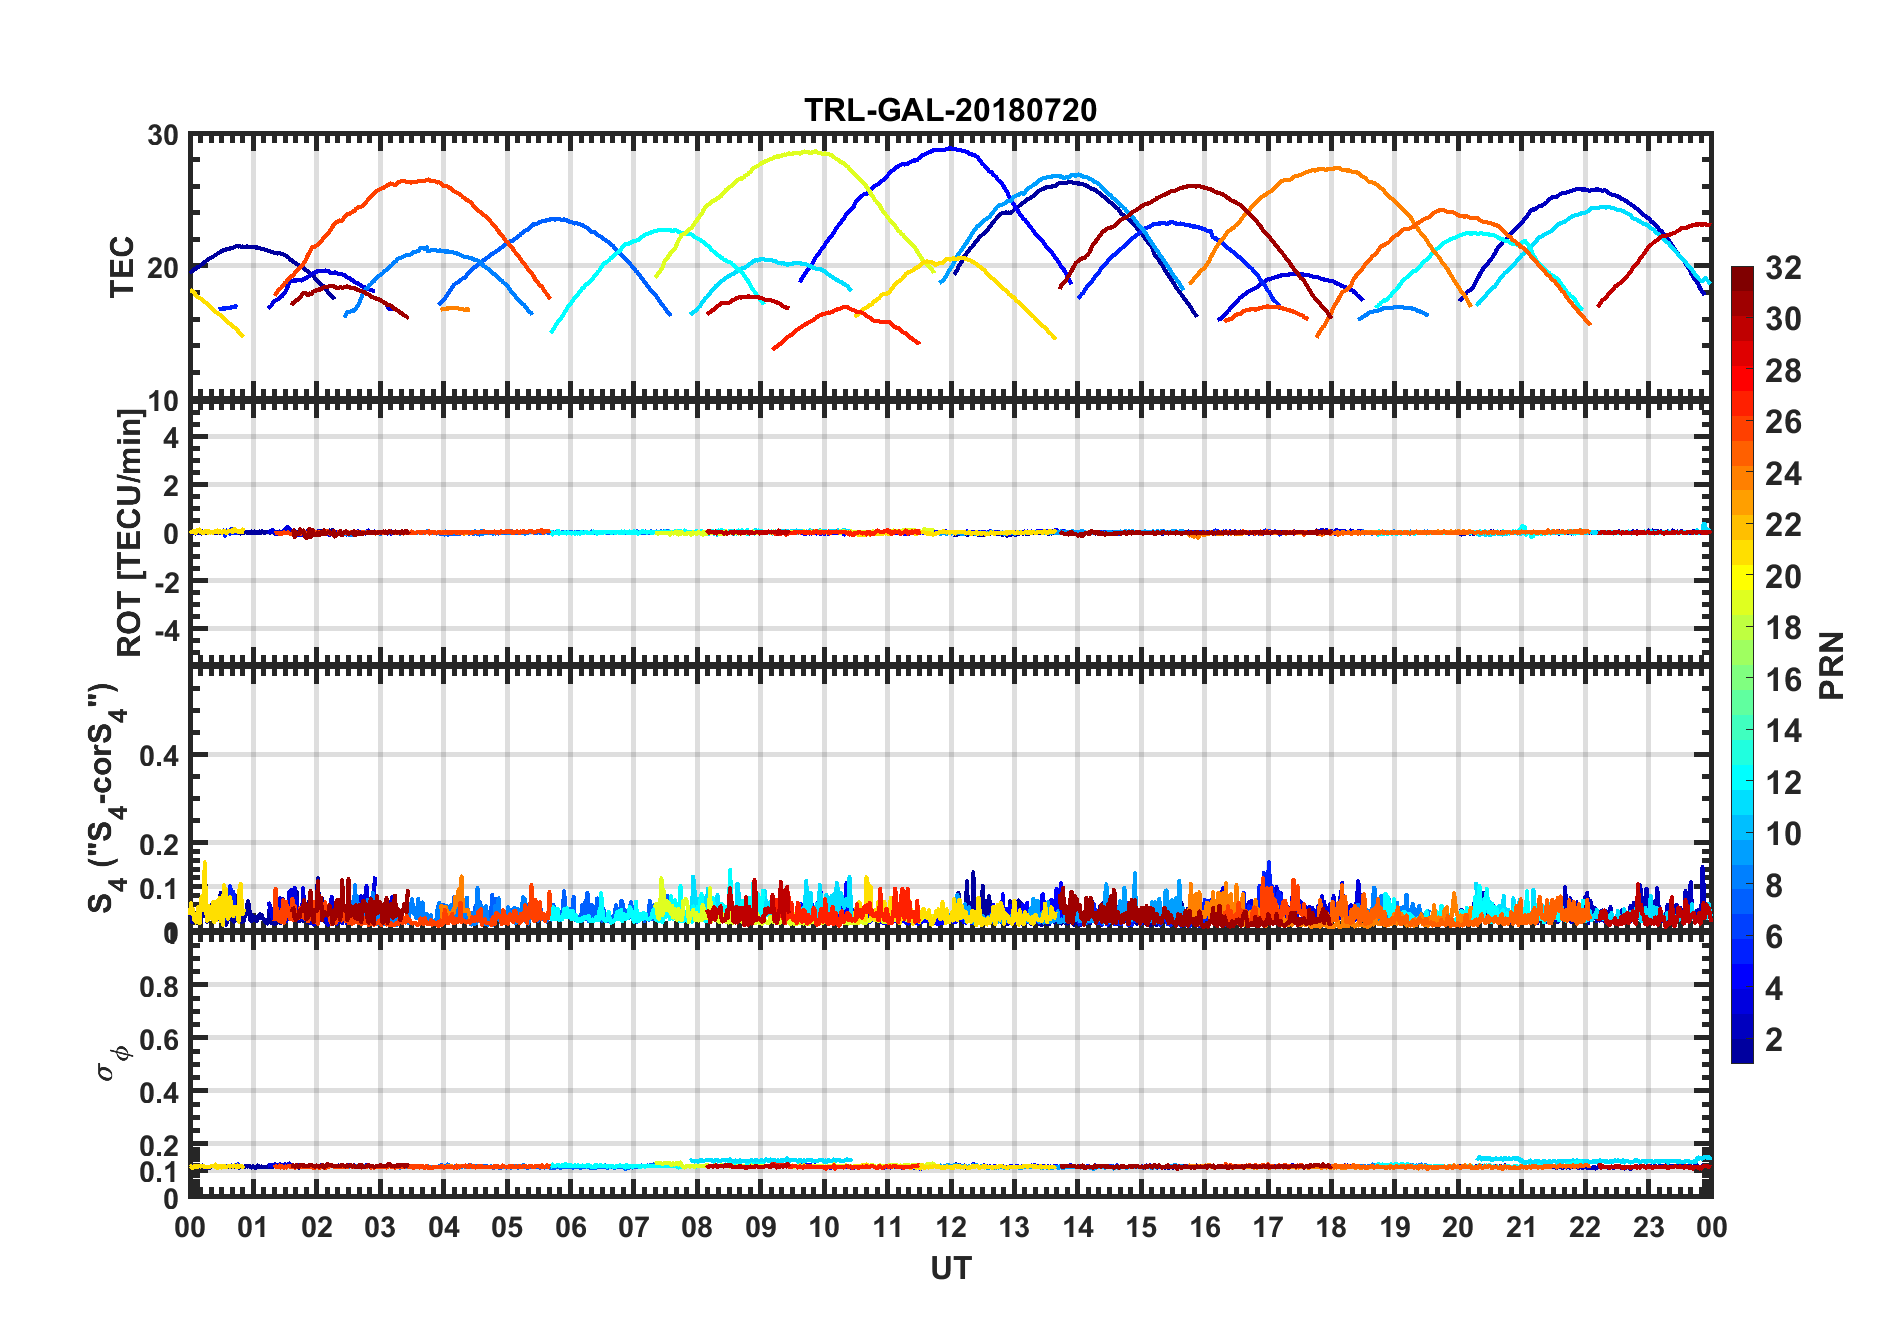
Task: Click the 06 tick on UT axis
Action: [570, 1227]
